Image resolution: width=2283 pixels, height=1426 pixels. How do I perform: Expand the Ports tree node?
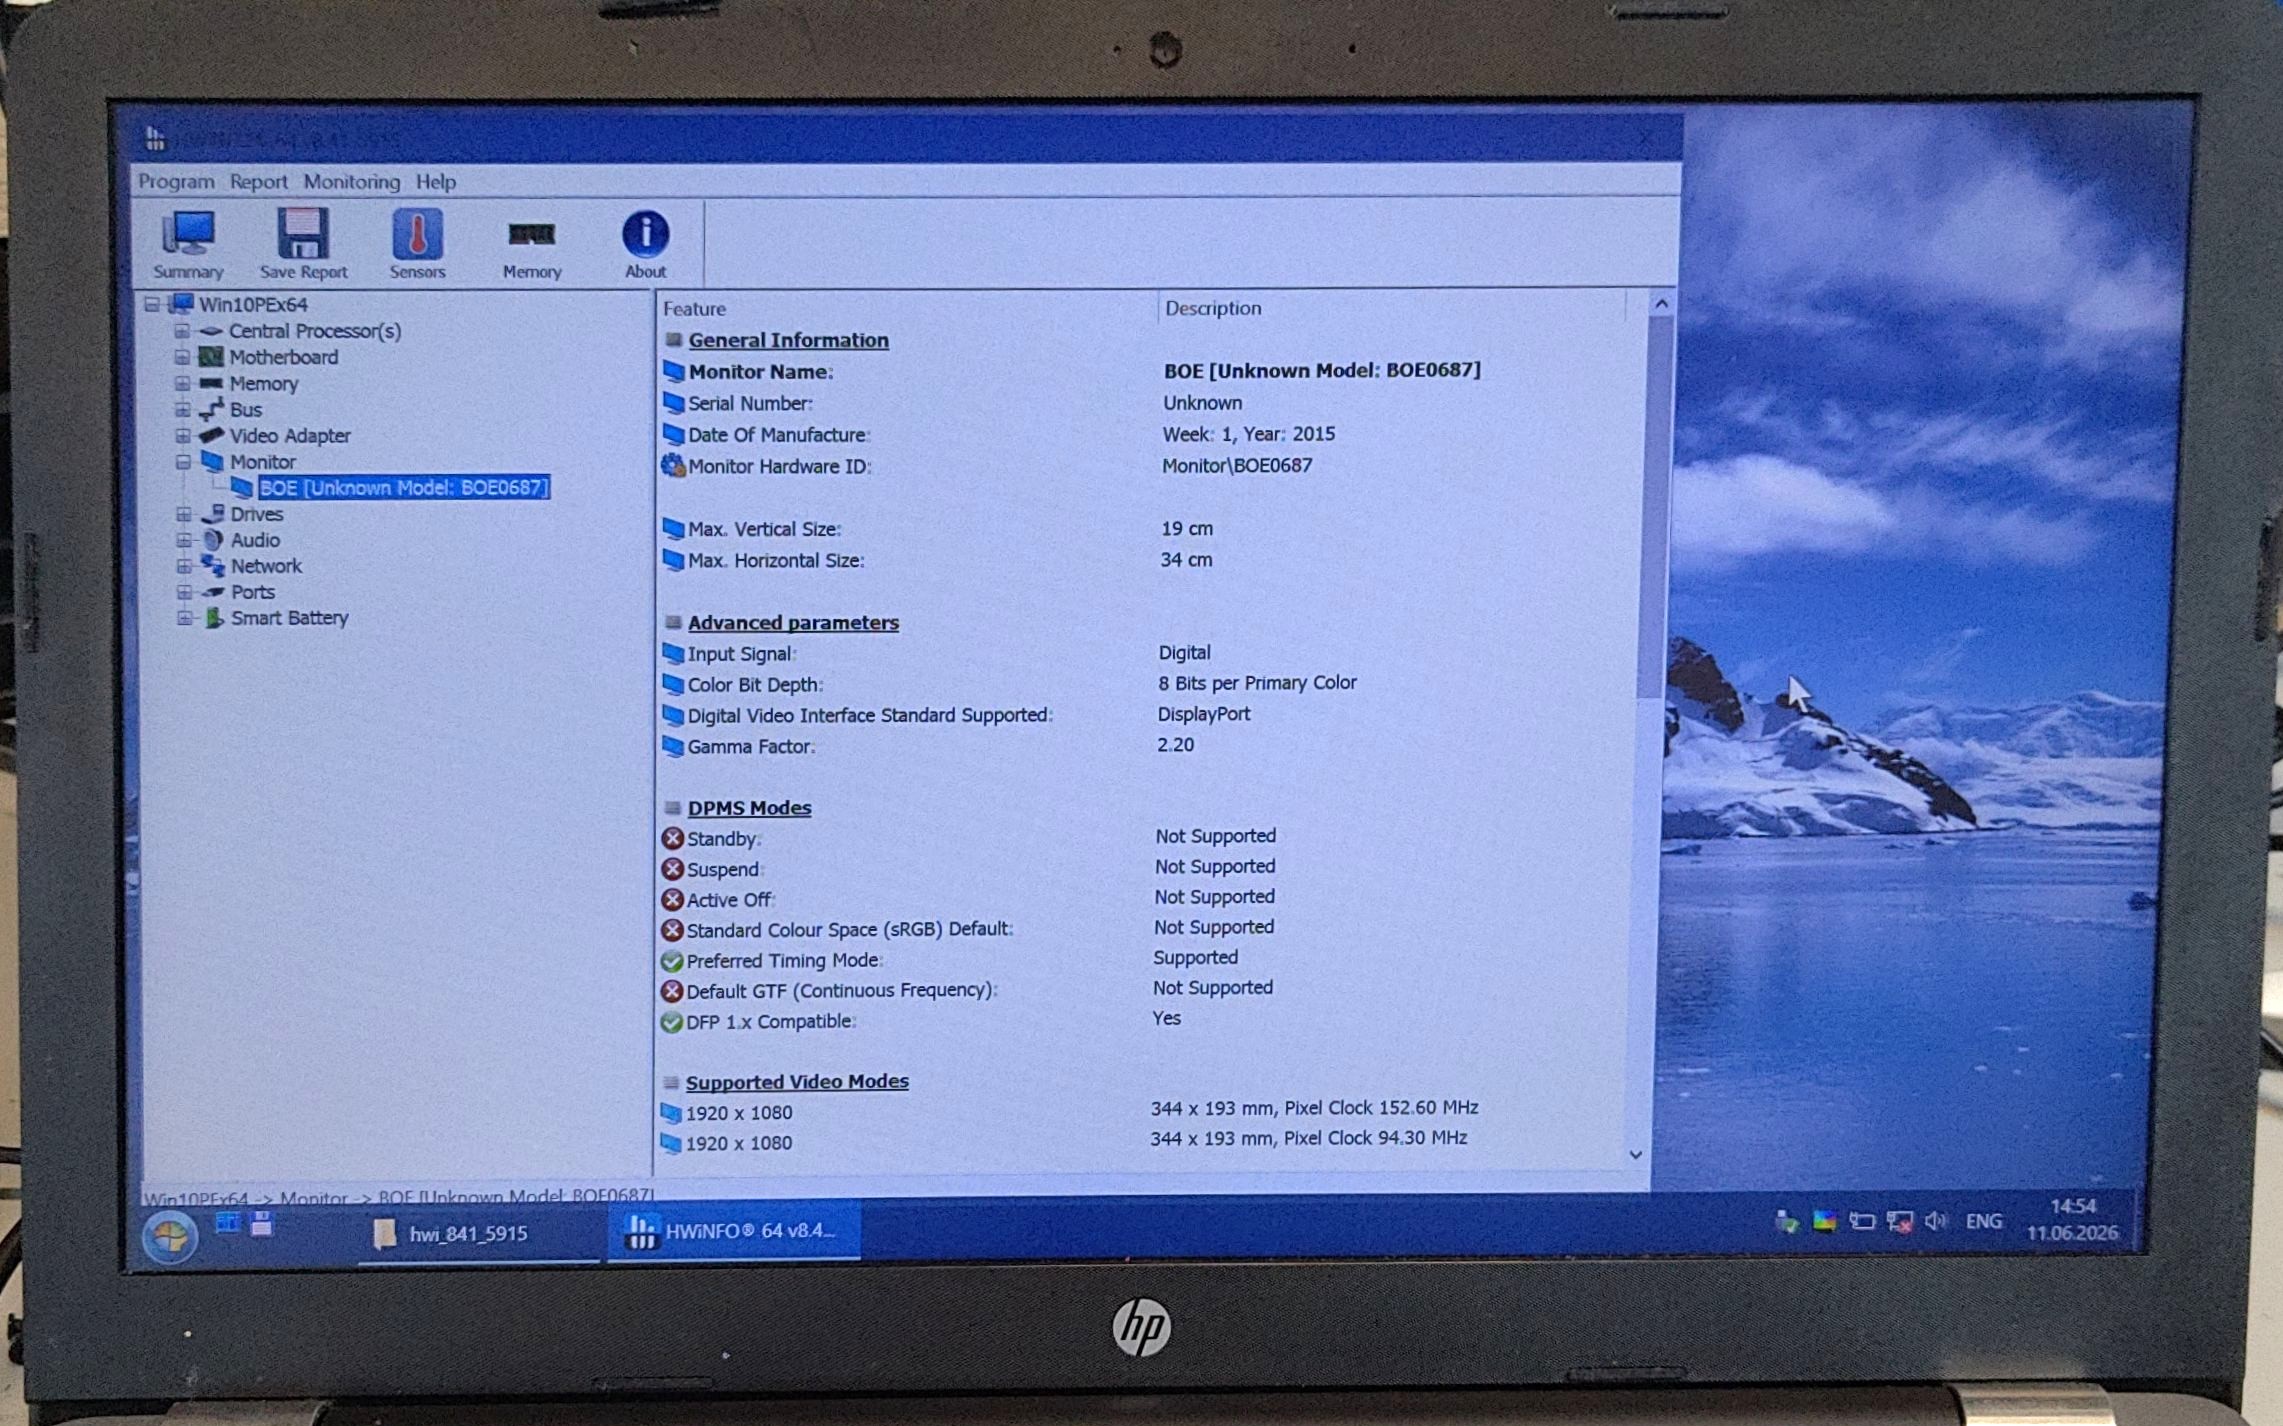184,592
